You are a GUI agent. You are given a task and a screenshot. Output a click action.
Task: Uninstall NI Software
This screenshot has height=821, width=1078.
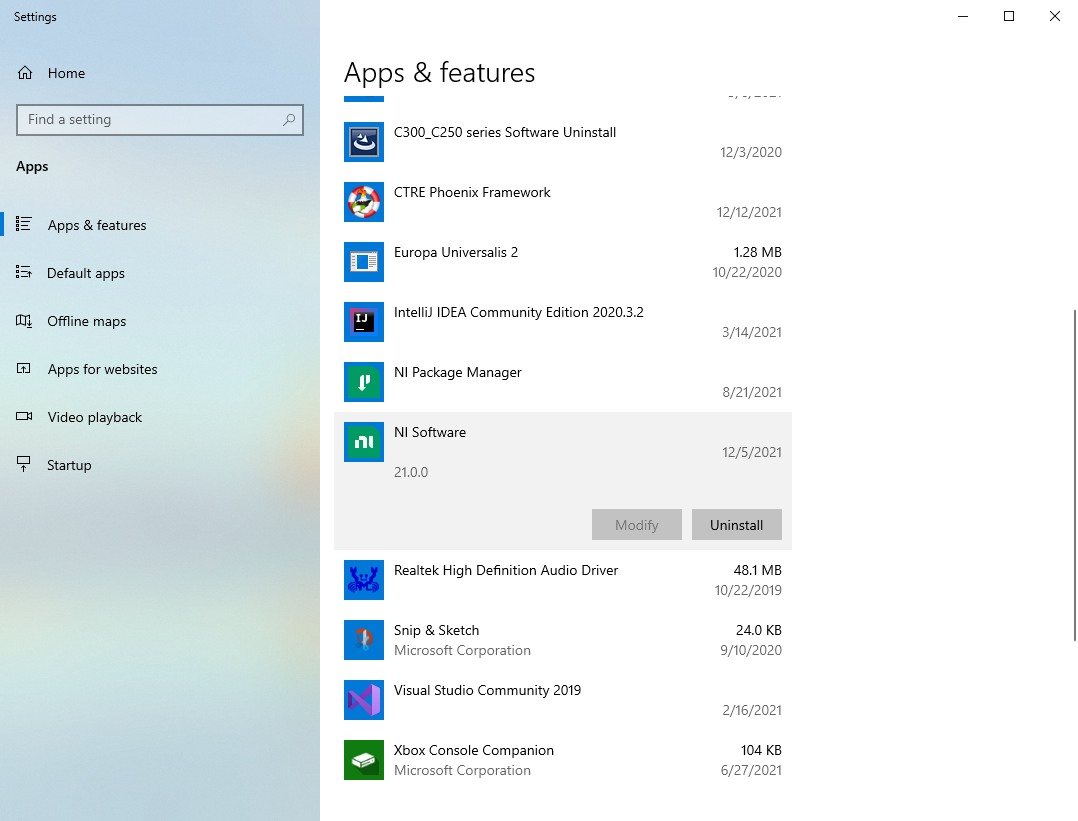click(x=737, y=524)
